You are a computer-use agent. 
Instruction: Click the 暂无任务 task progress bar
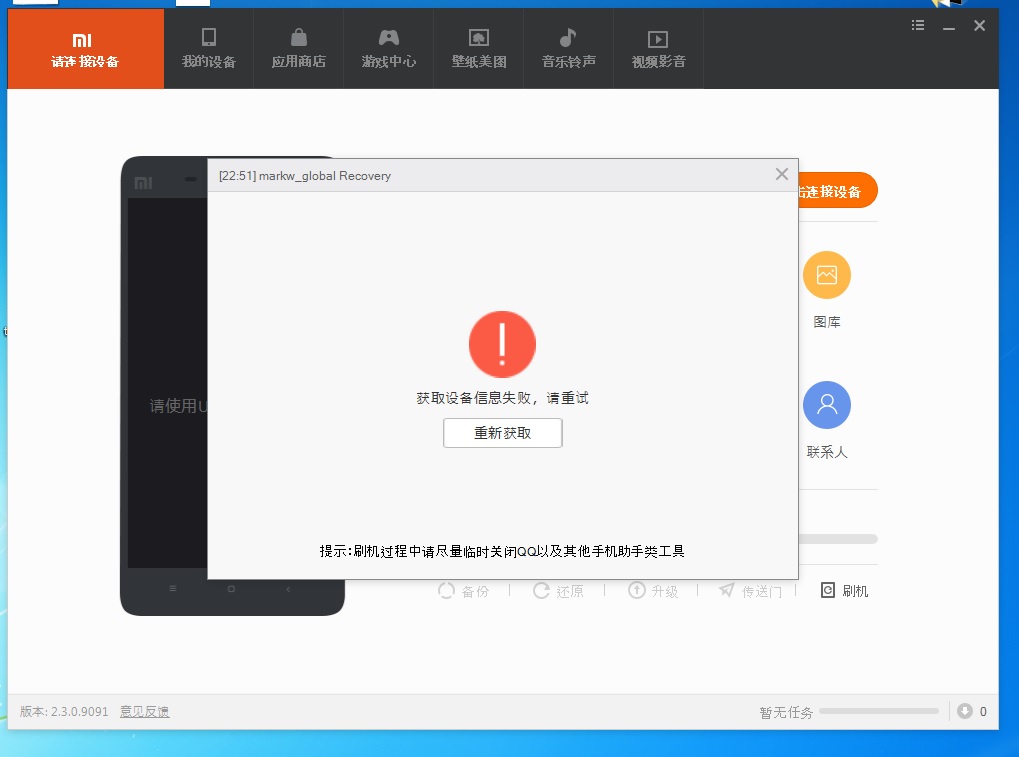[878, 712]
